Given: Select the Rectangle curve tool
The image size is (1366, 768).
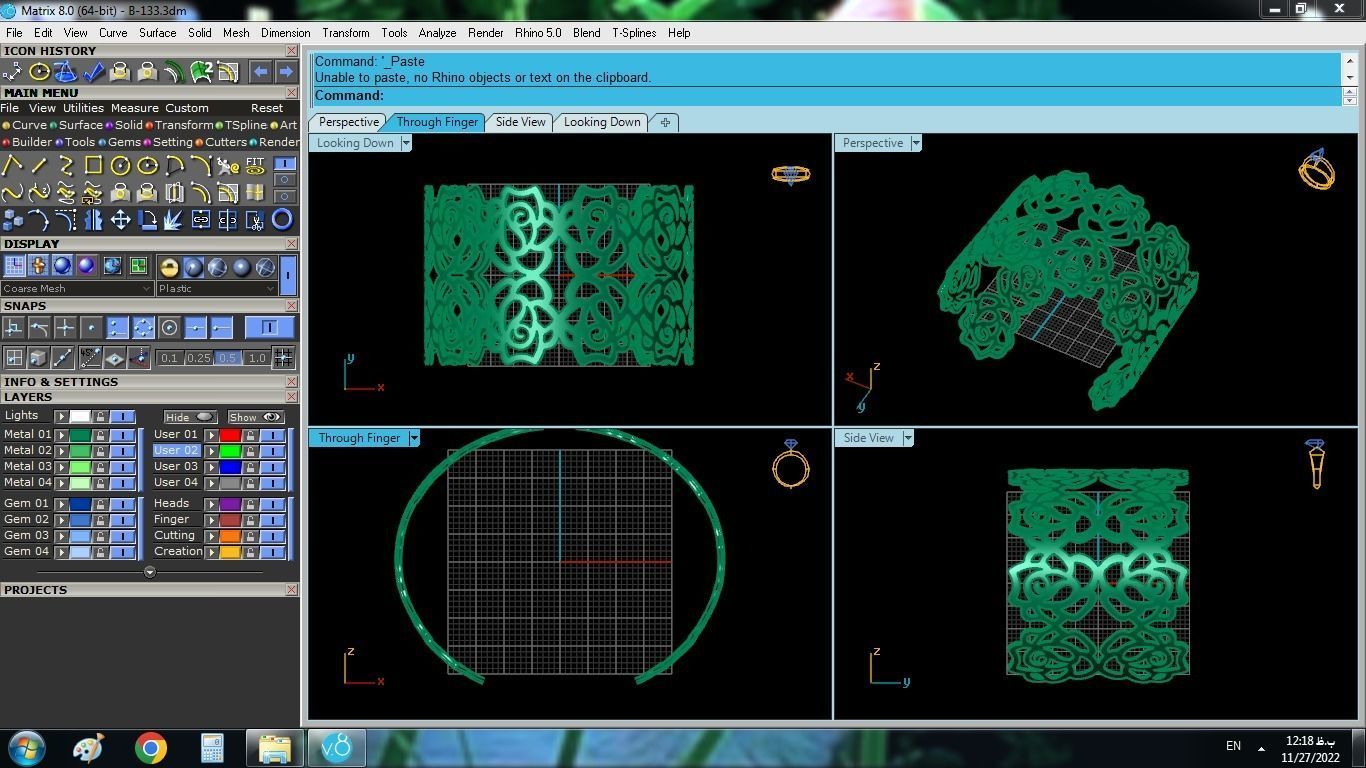Looking at the screenshot, I should pyautogui.click(x=93, y=165).
